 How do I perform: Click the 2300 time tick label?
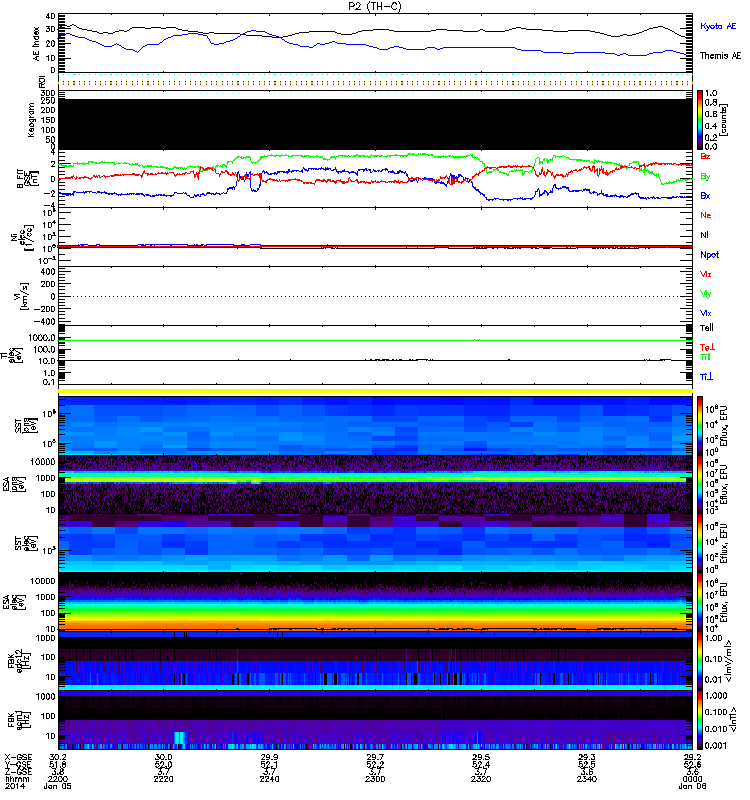point(375,779)
